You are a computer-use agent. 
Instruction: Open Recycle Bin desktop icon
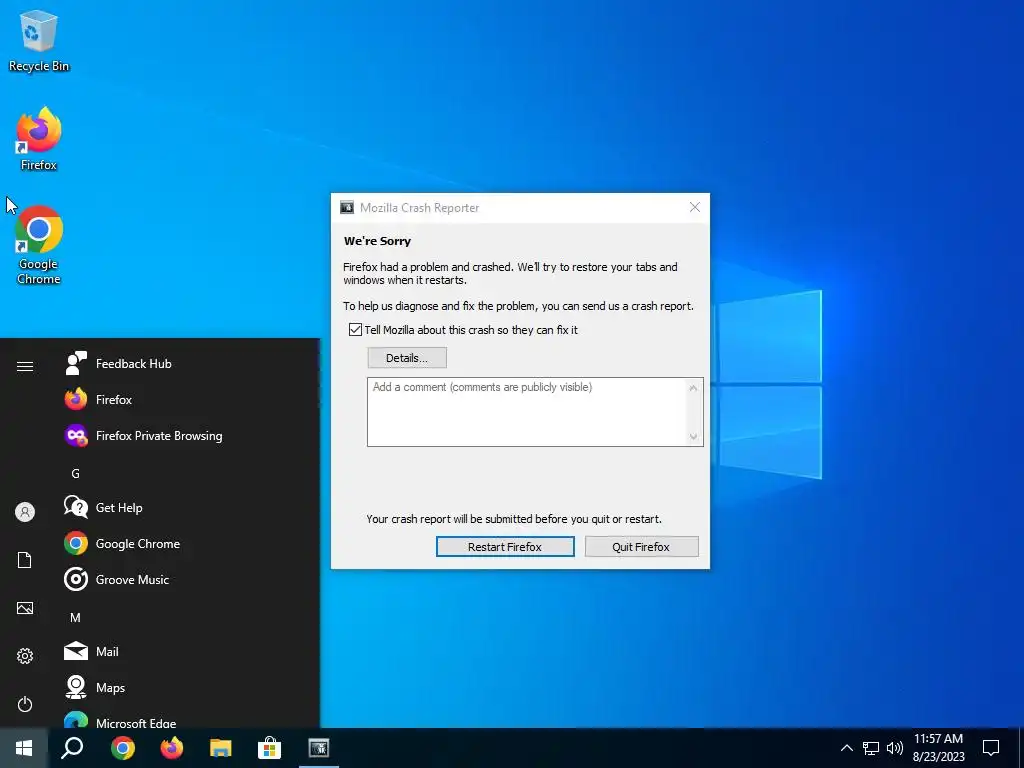[39, 40]
